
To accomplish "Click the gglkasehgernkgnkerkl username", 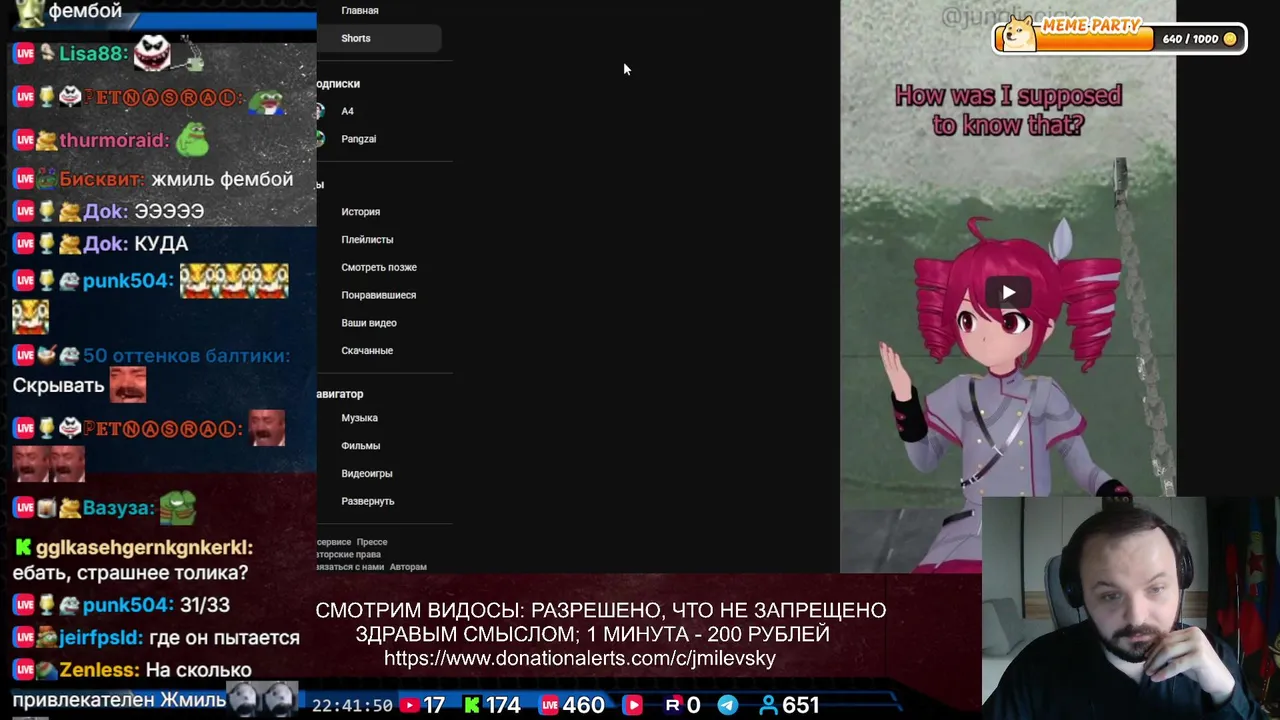I will (144, 548).
